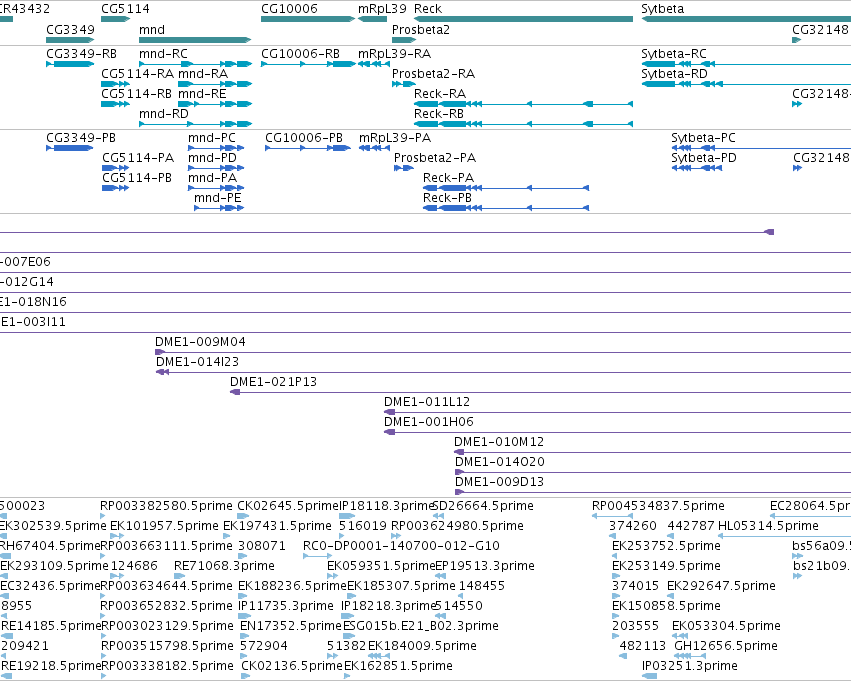This screenshot has width=851, height=681.
Task: Select the EK184009.5prime EST
Action: coord(379,657)
